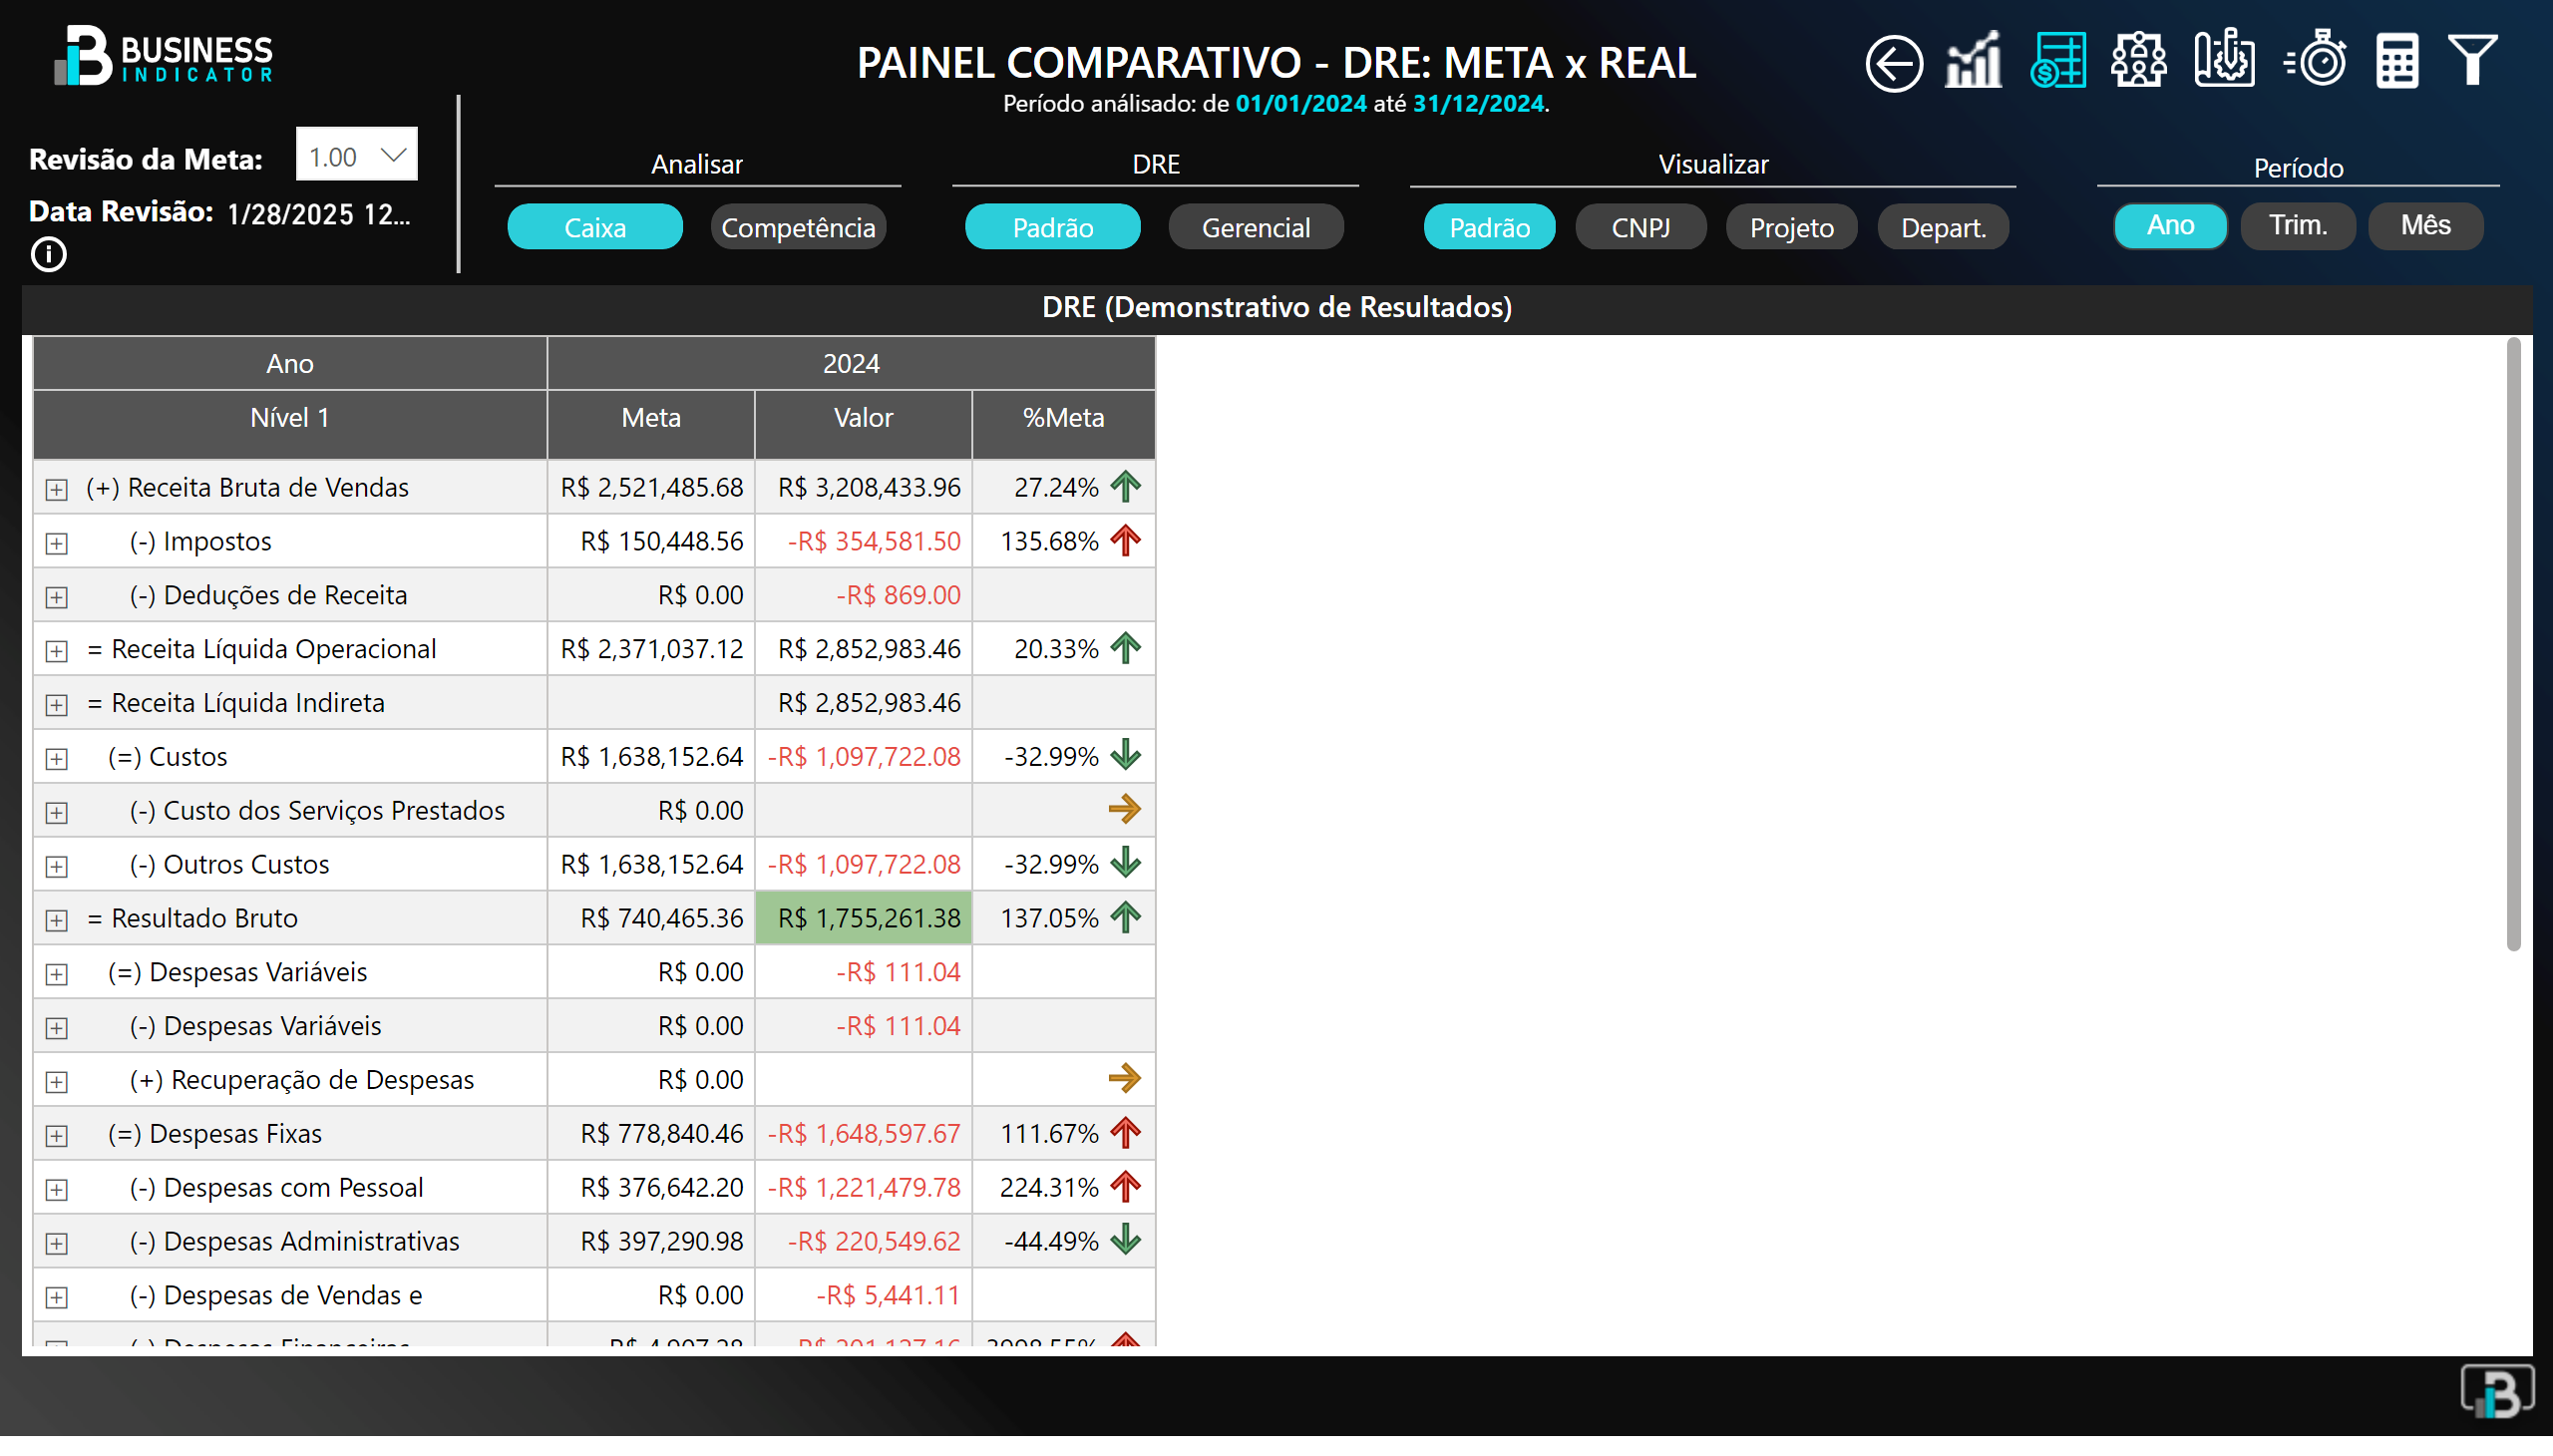Click the back arrow navigation icon
This screenshot has width=2553, height=1456.
(1894, 63)
